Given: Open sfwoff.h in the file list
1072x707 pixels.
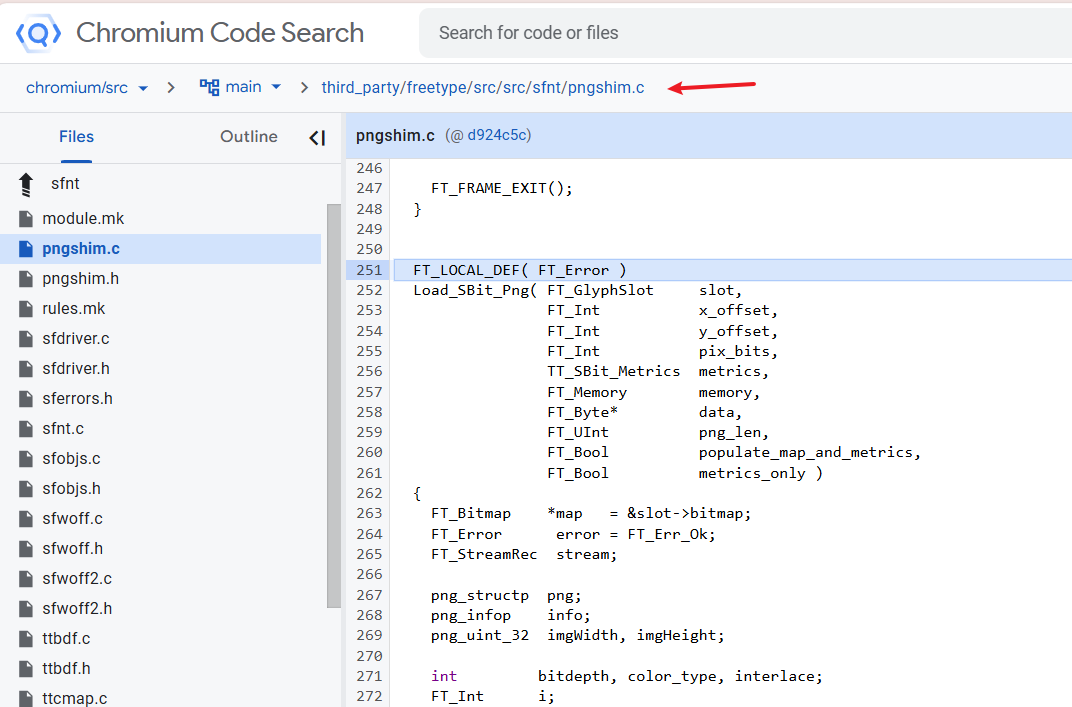Looking at the screenshot, I should pos(72,549).
